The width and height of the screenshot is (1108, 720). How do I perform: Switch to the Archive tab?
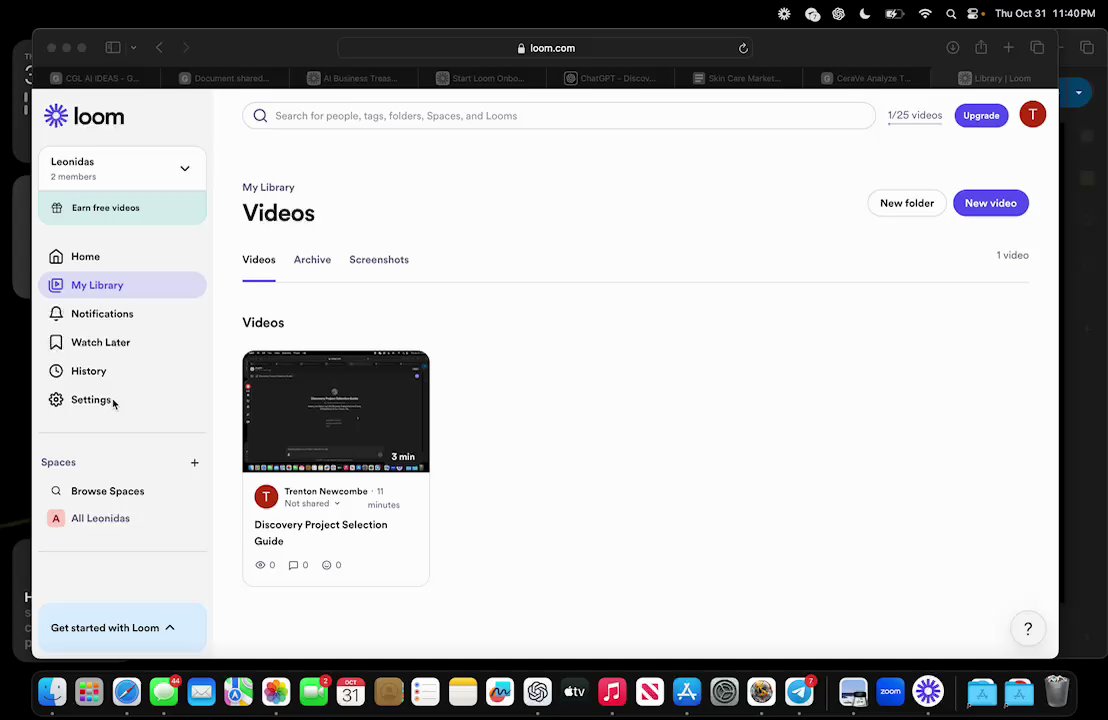click(x=312, y=259)
